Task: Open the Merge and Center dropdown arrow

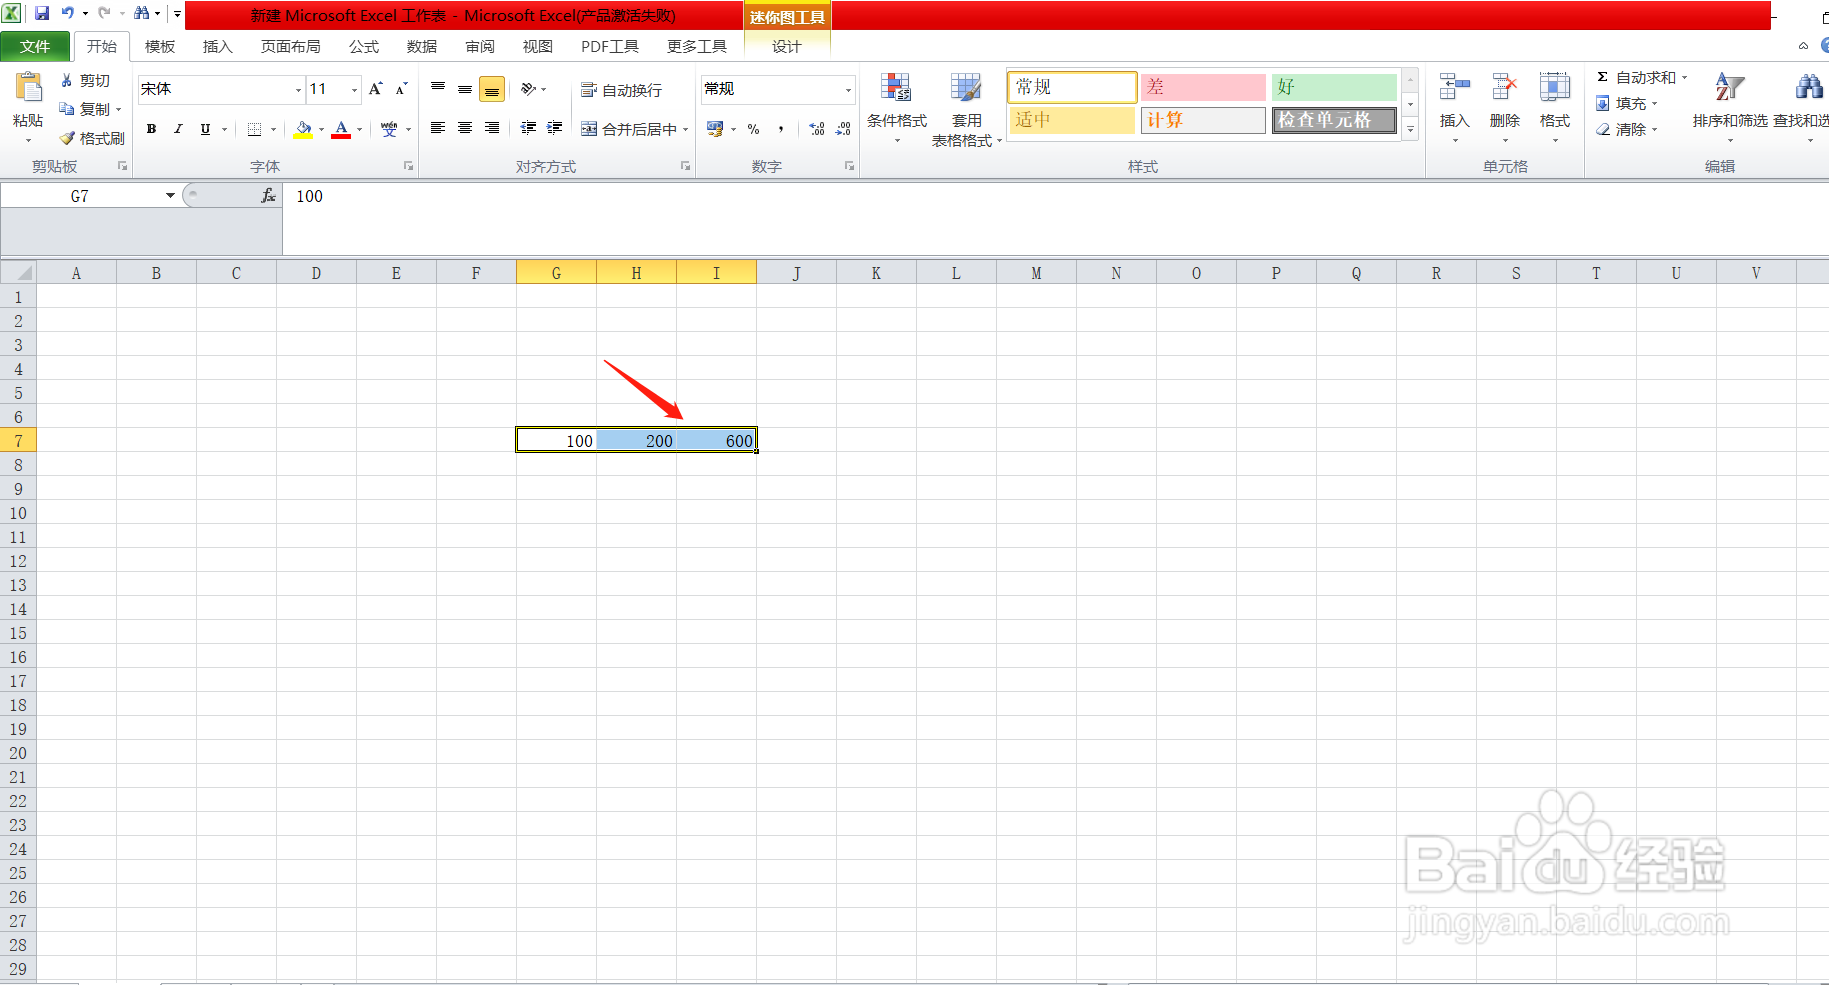Action: (x=685, y=129)
